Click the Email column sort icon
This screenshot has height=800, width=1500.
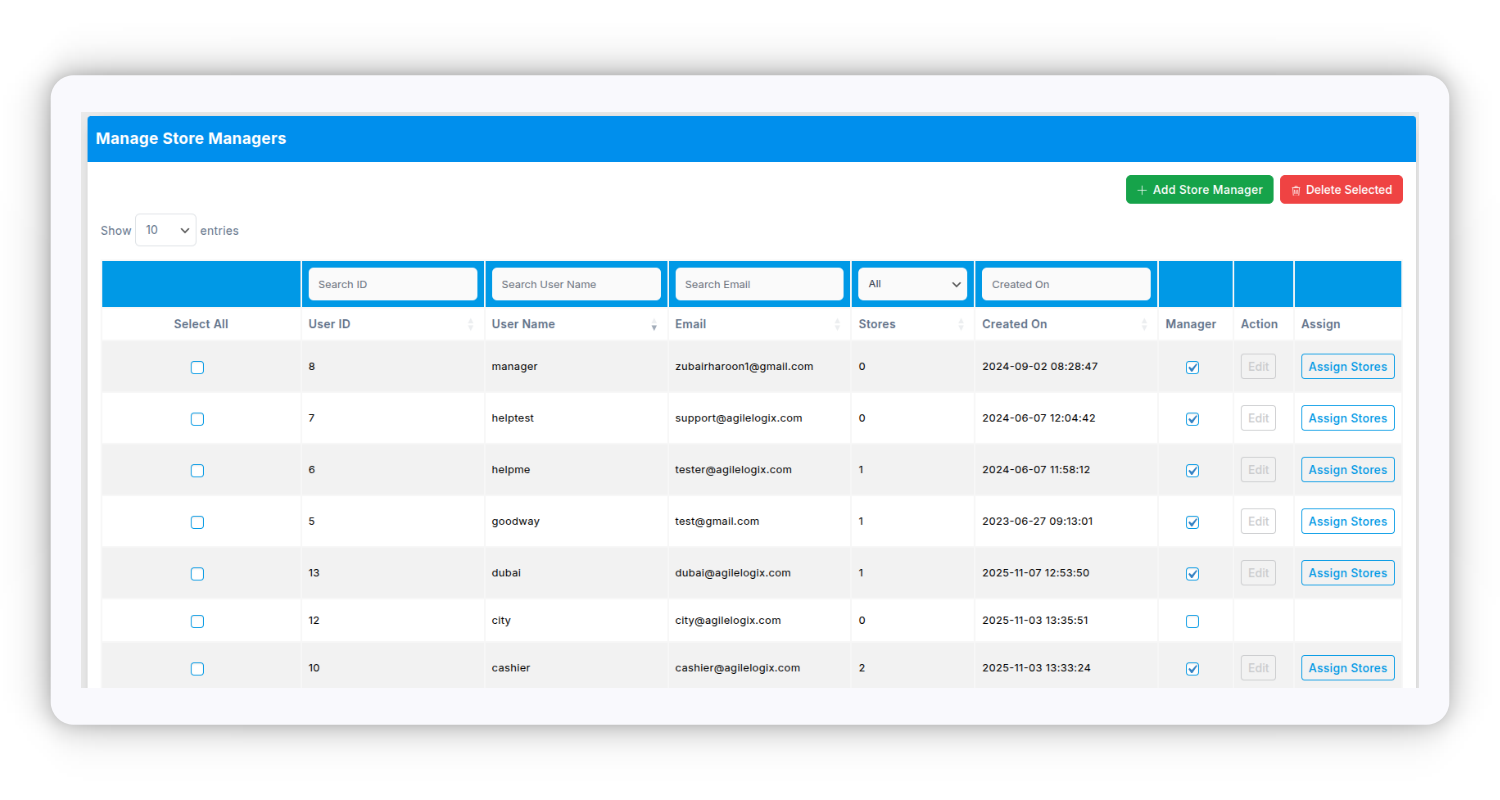[x=837, y=325]
